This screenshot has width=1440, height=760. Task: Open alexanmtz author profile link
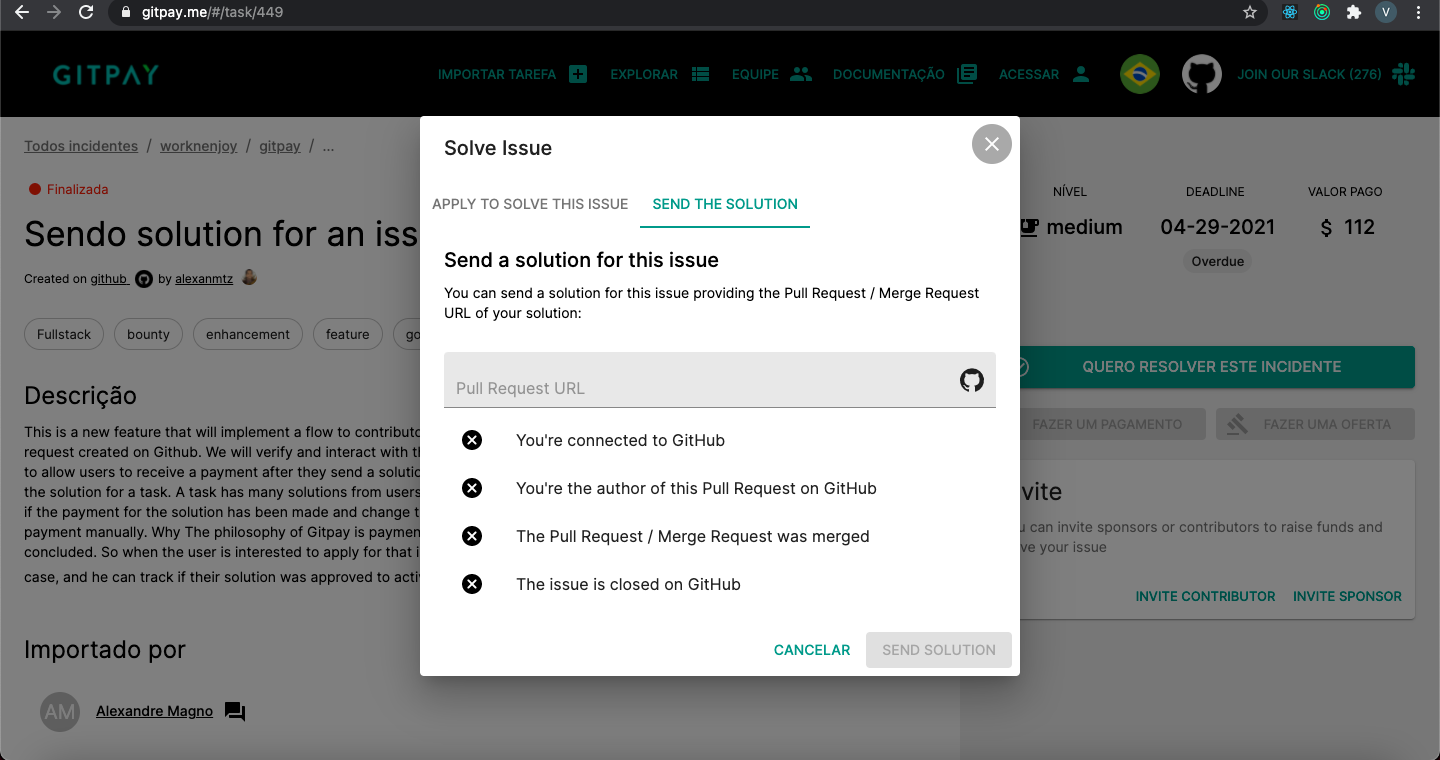[x=204, y=279]
